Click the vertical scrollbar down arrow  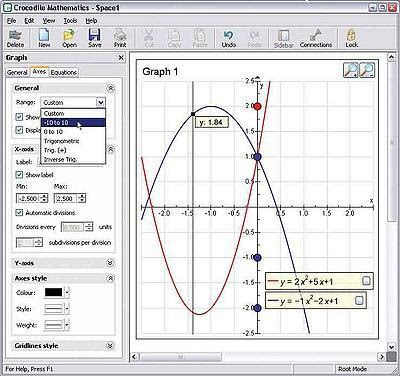coord(392,347)
